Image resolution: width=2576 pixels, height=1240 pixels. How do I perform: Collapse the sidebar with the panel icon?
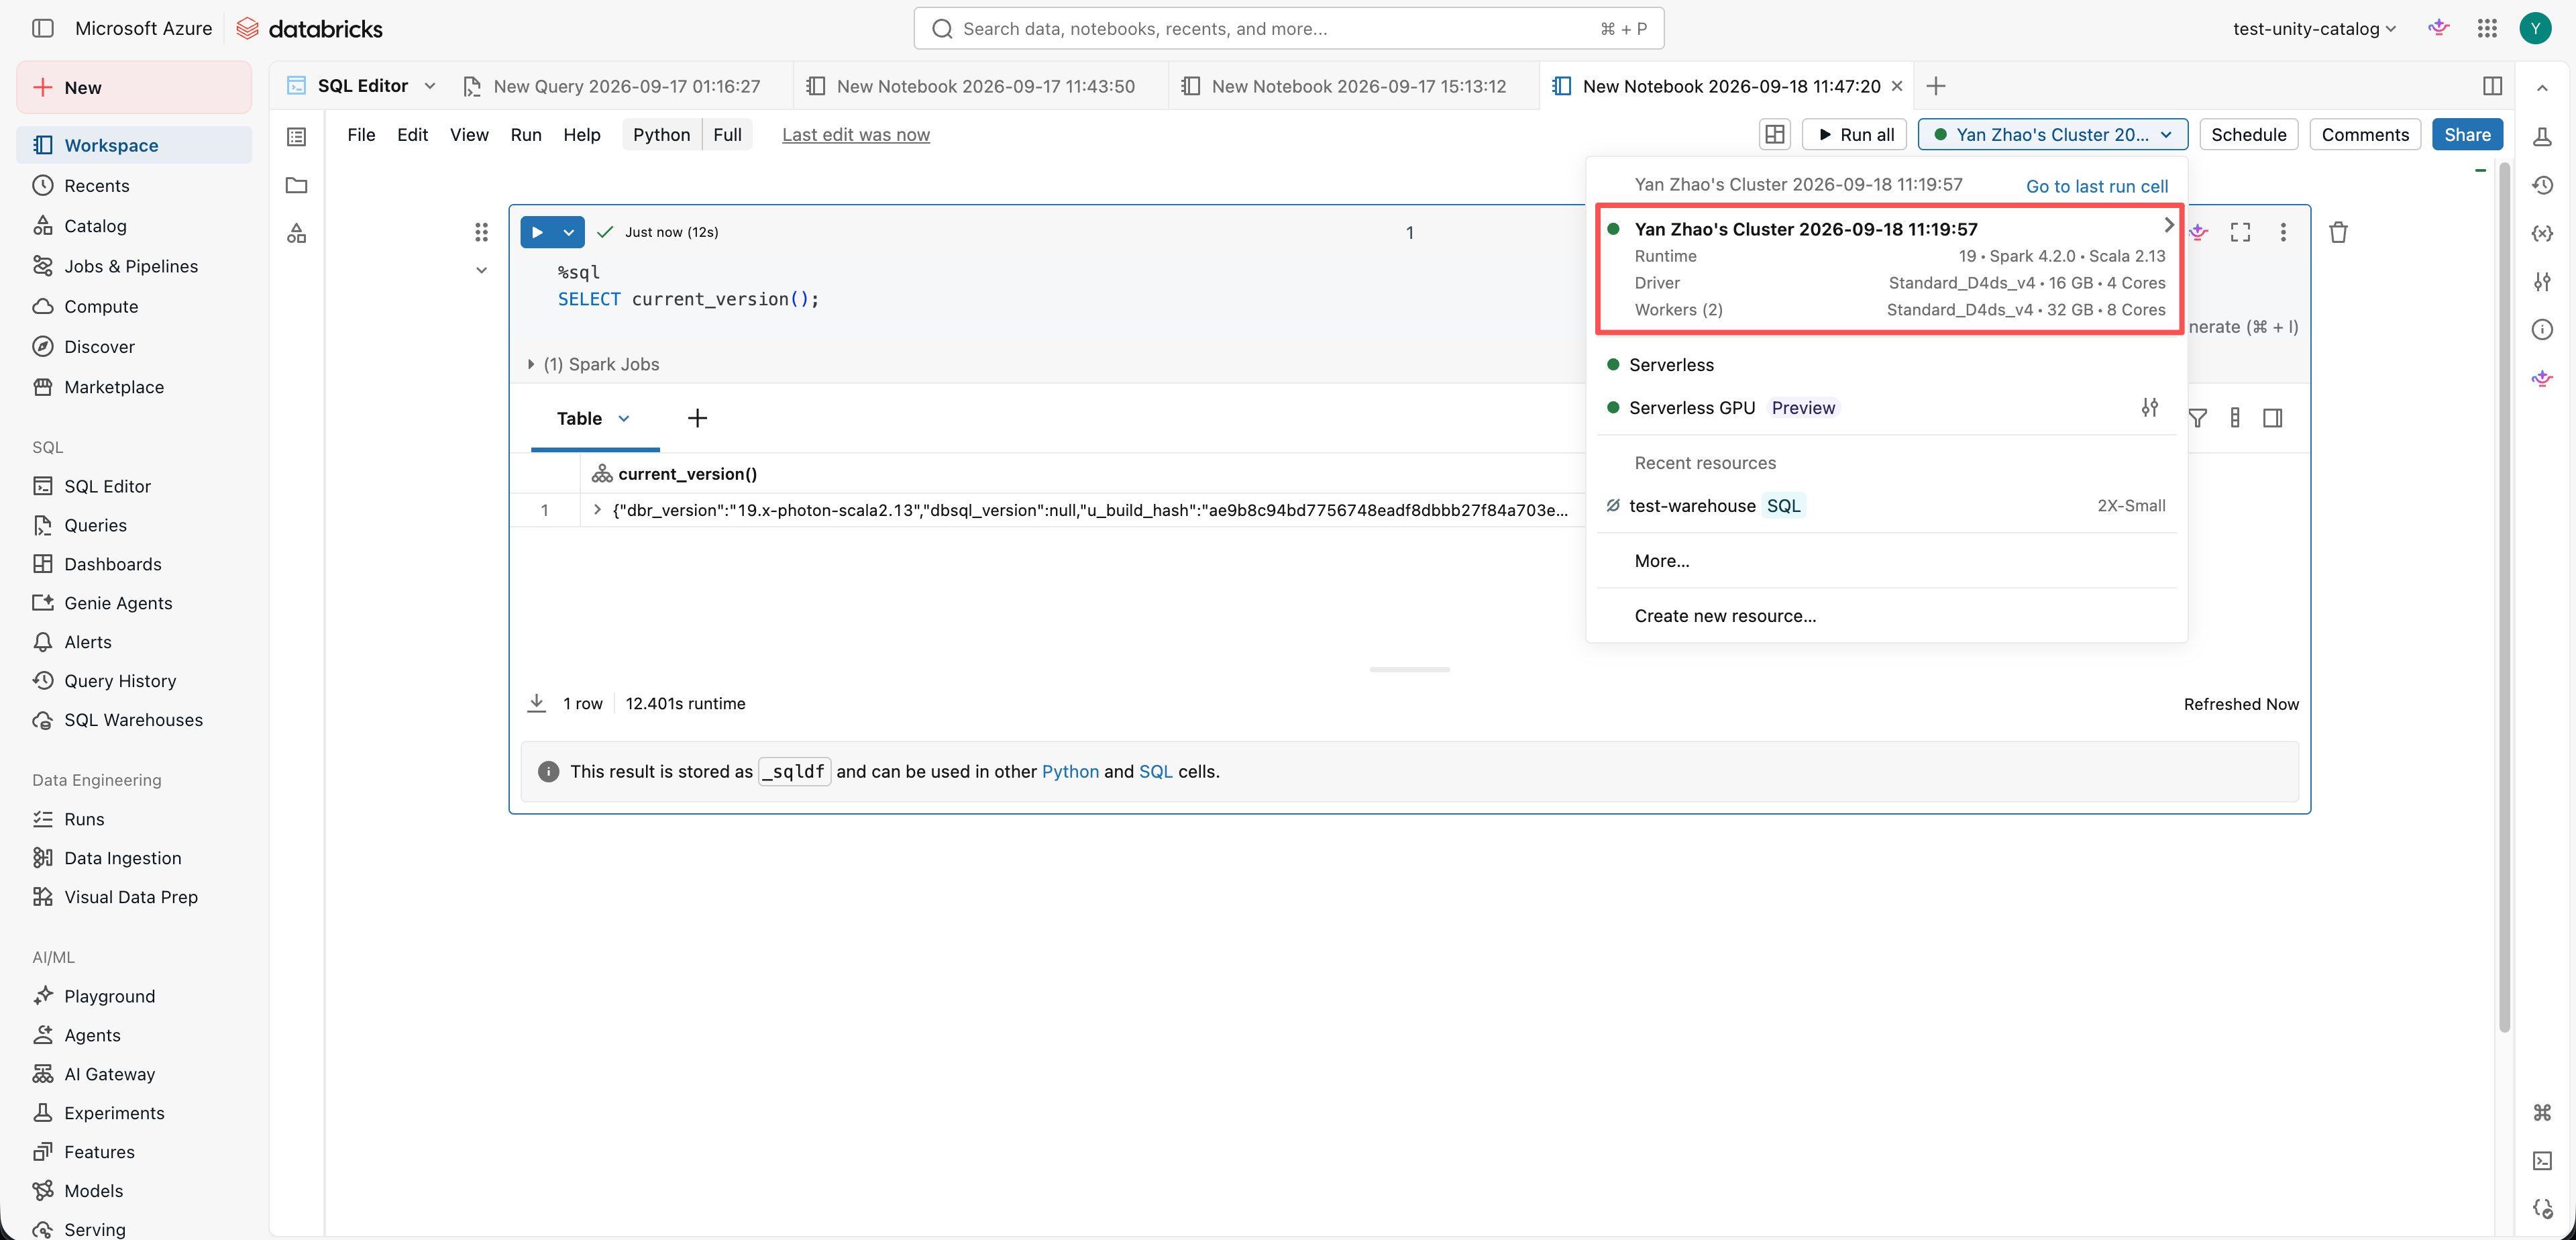tap(42, 28)
